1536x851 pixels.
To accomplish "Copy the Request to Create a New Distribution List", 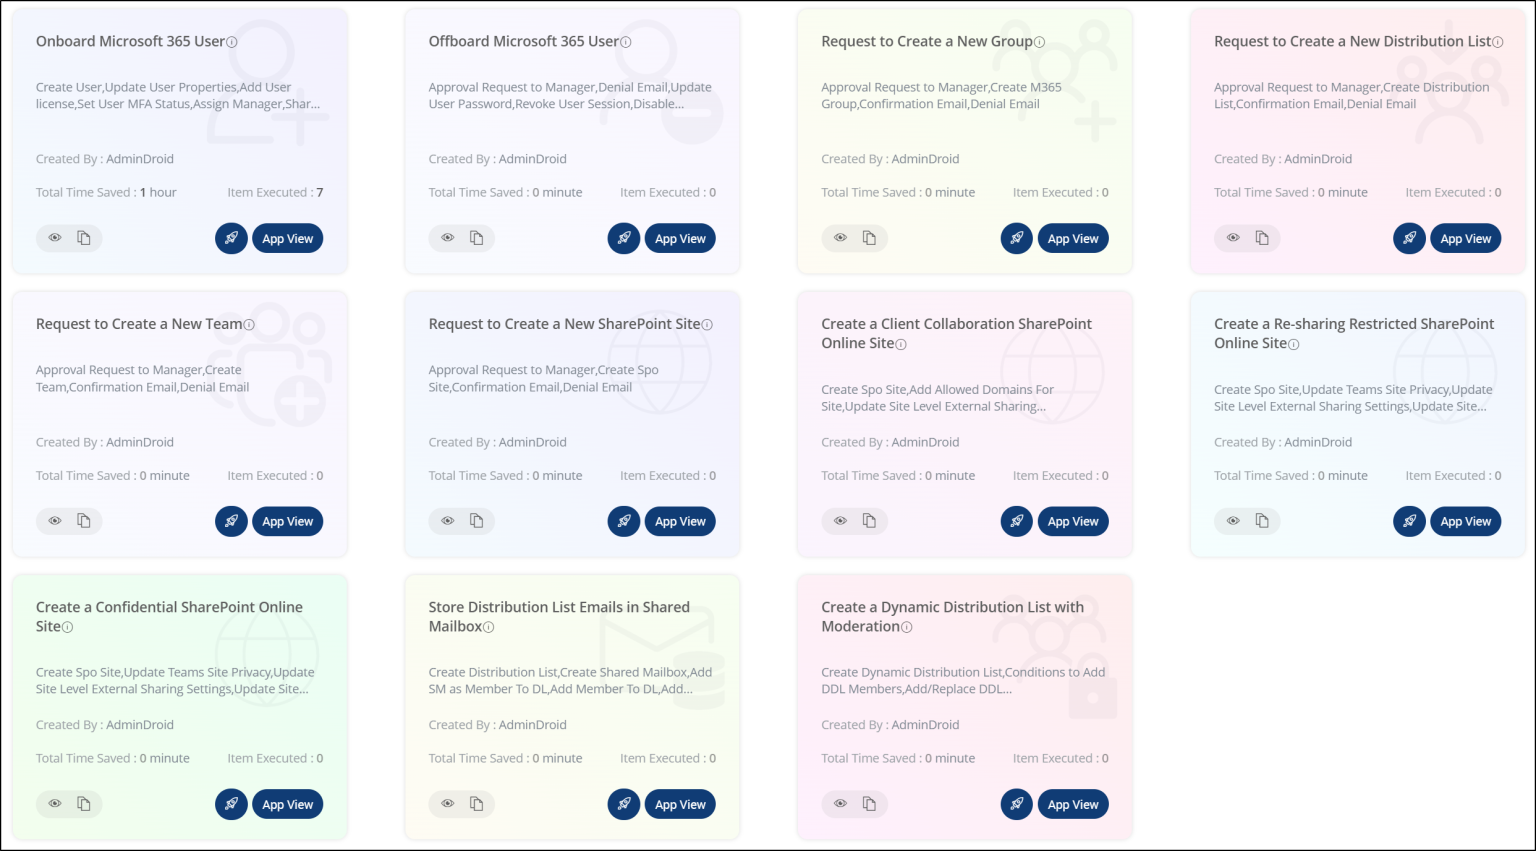I will pyautogui.click(x=1264, y=238).
